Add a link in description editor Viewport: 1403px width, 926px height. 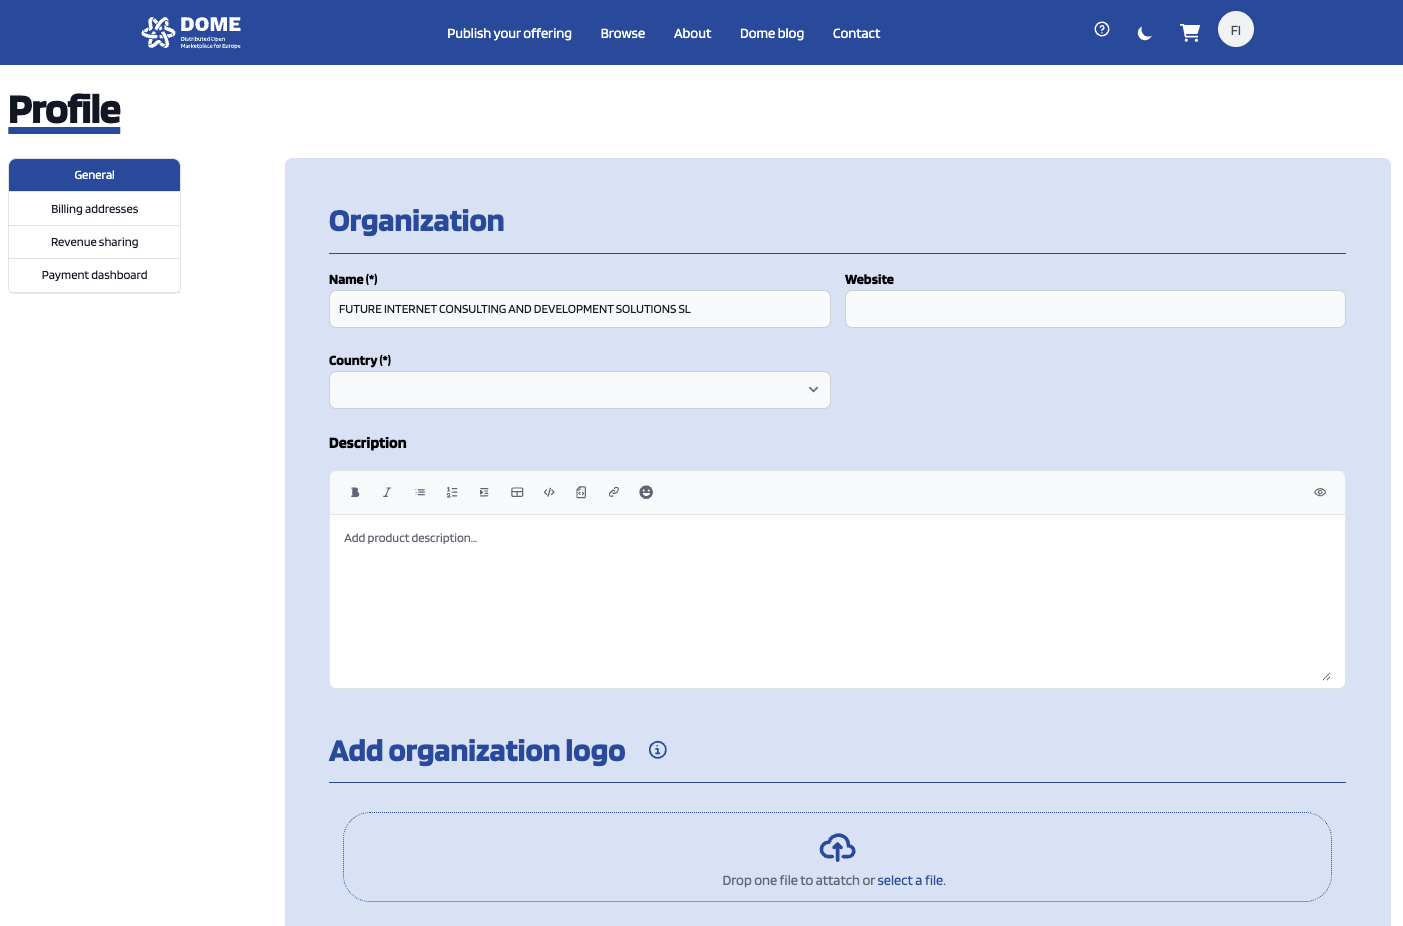pyautogui.click(x=614, y=492)
